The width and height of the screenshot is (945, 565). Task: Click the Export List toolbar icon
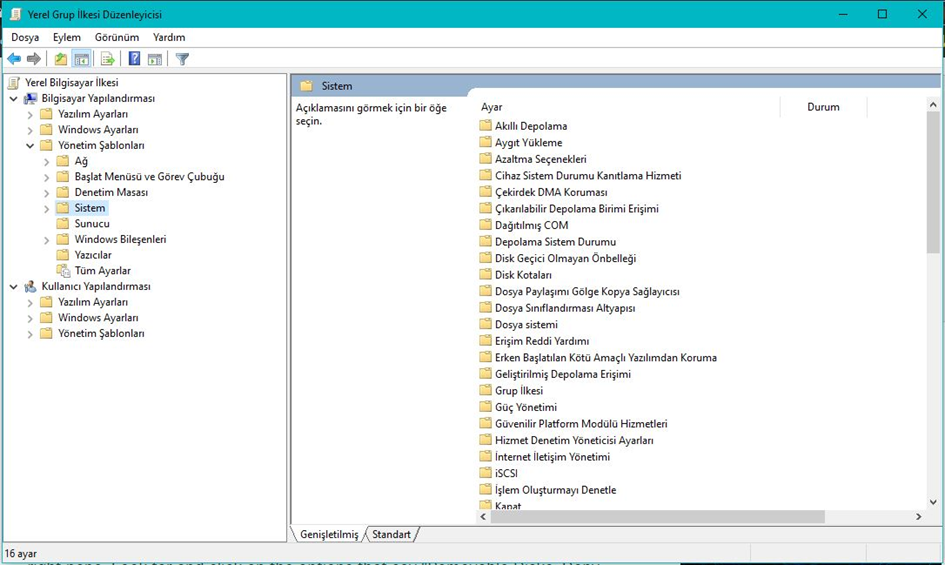pos(107,58)
